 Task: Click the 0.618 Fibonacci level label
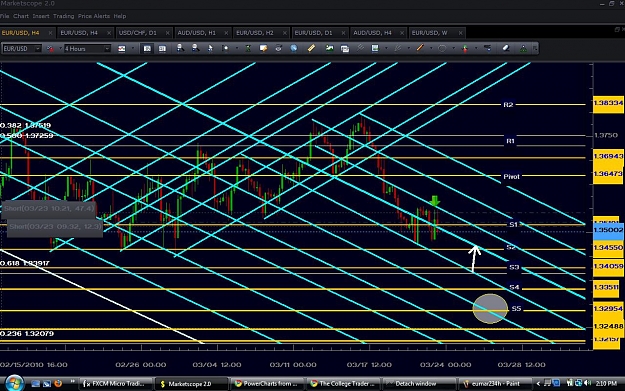click(25, 263)
